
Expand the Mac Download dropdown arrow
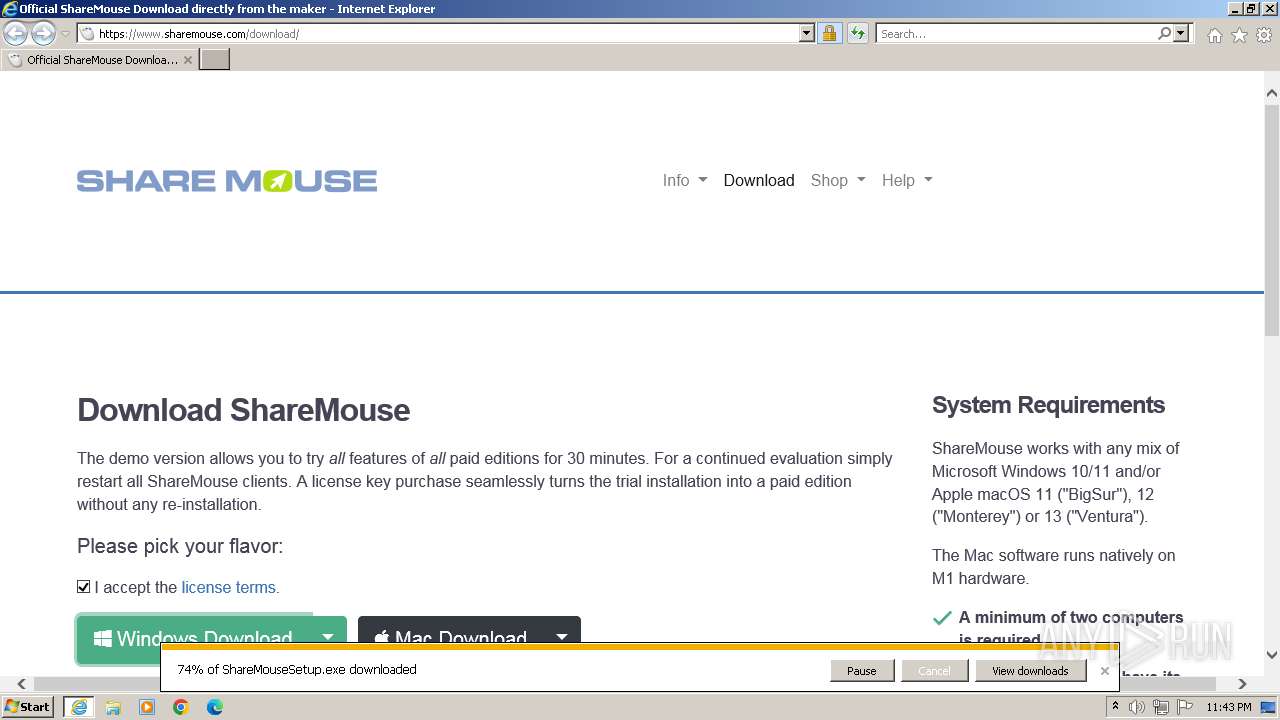coord(562,638)
